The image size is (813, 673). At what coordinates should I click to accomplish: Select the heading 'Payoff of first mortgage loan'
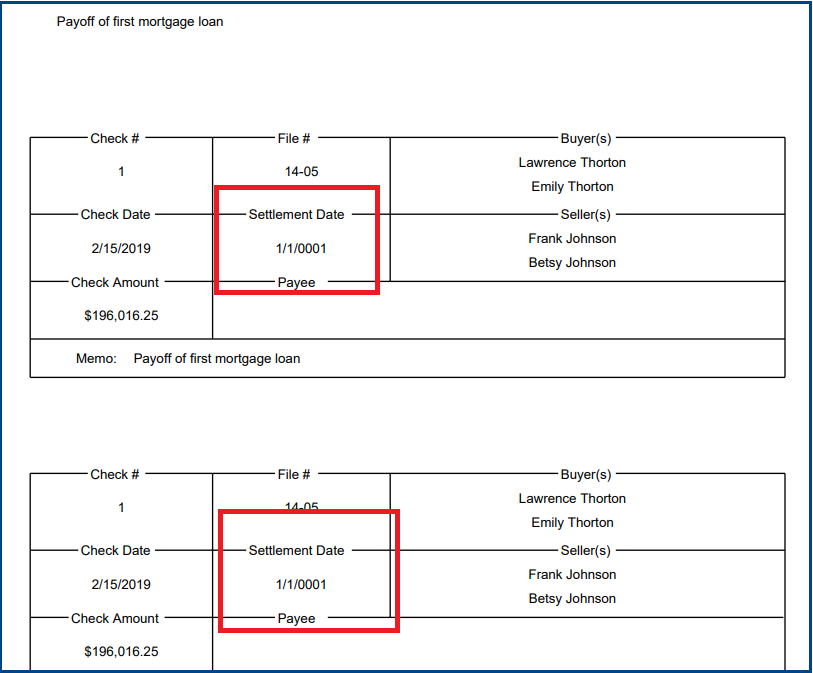click(140, 22)
